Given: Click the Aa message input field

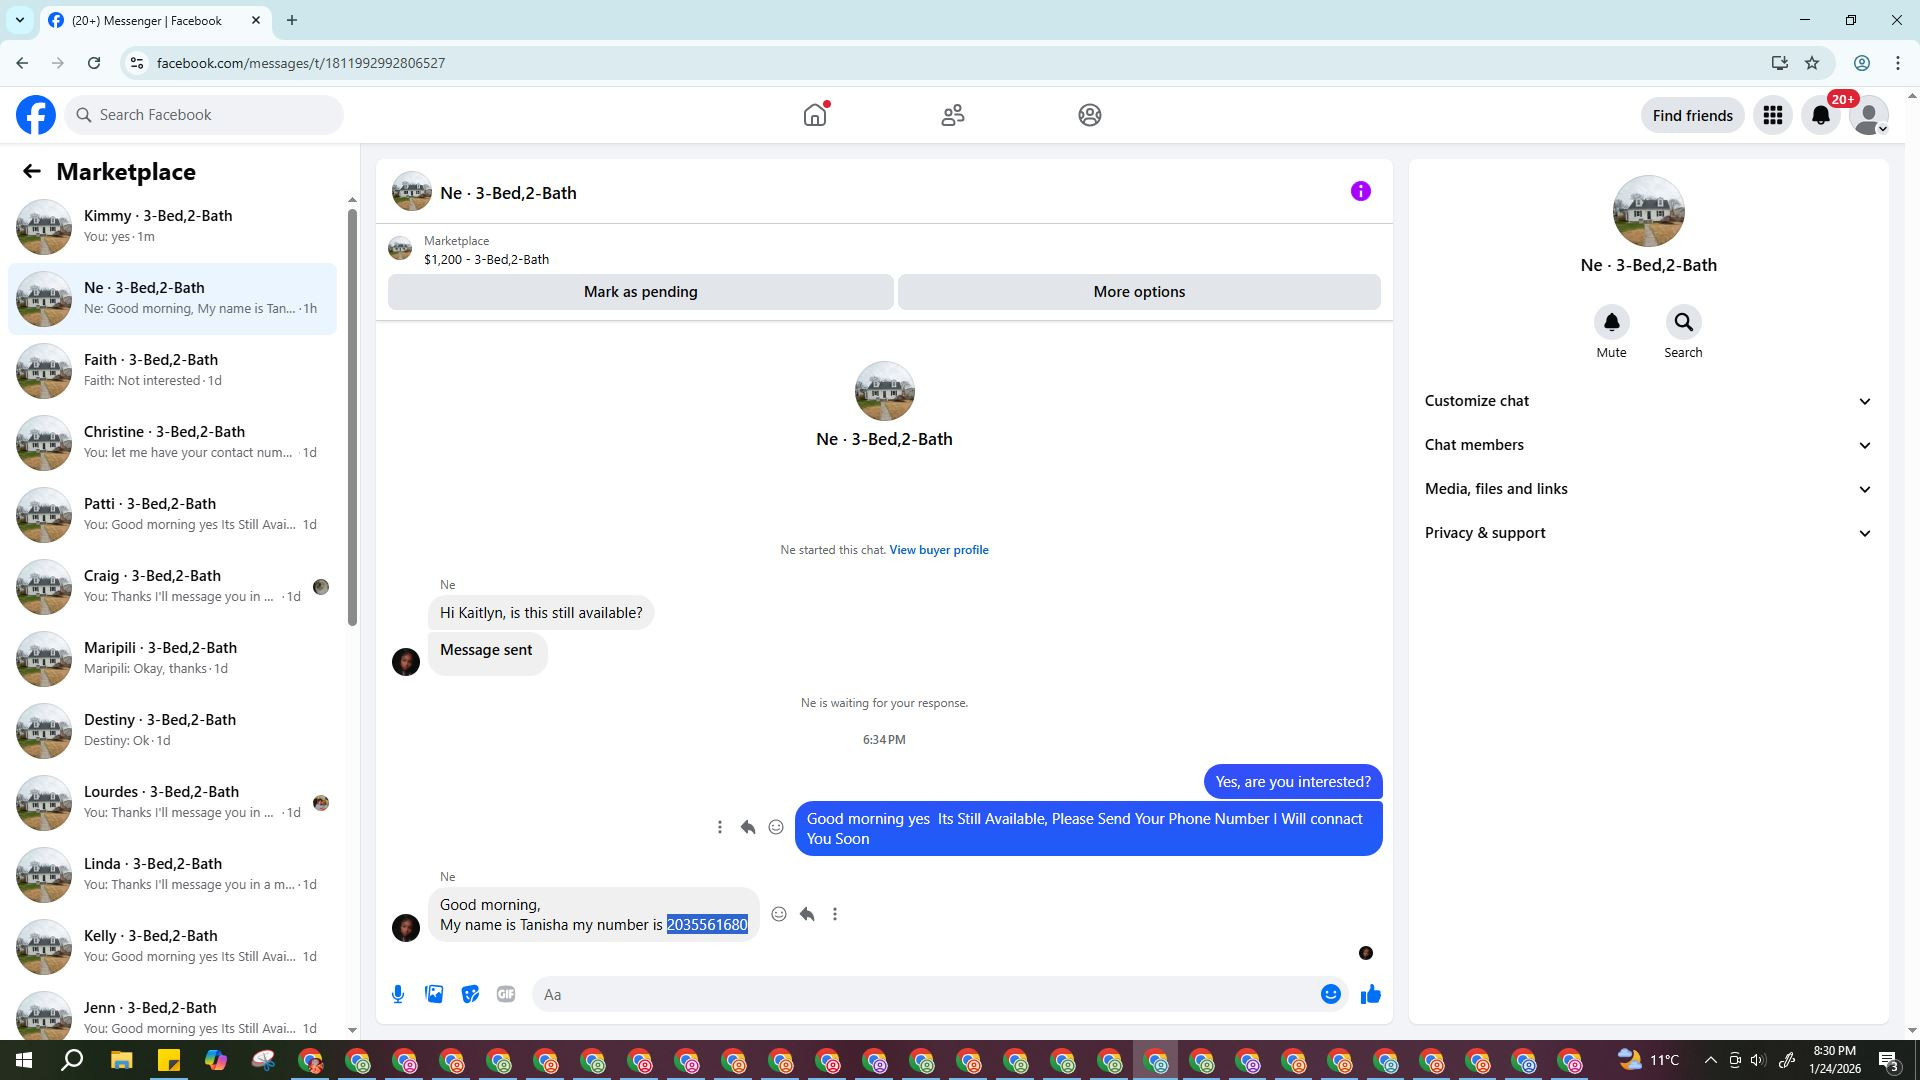Looking at the screenshot, I should [x=920, y=994].
